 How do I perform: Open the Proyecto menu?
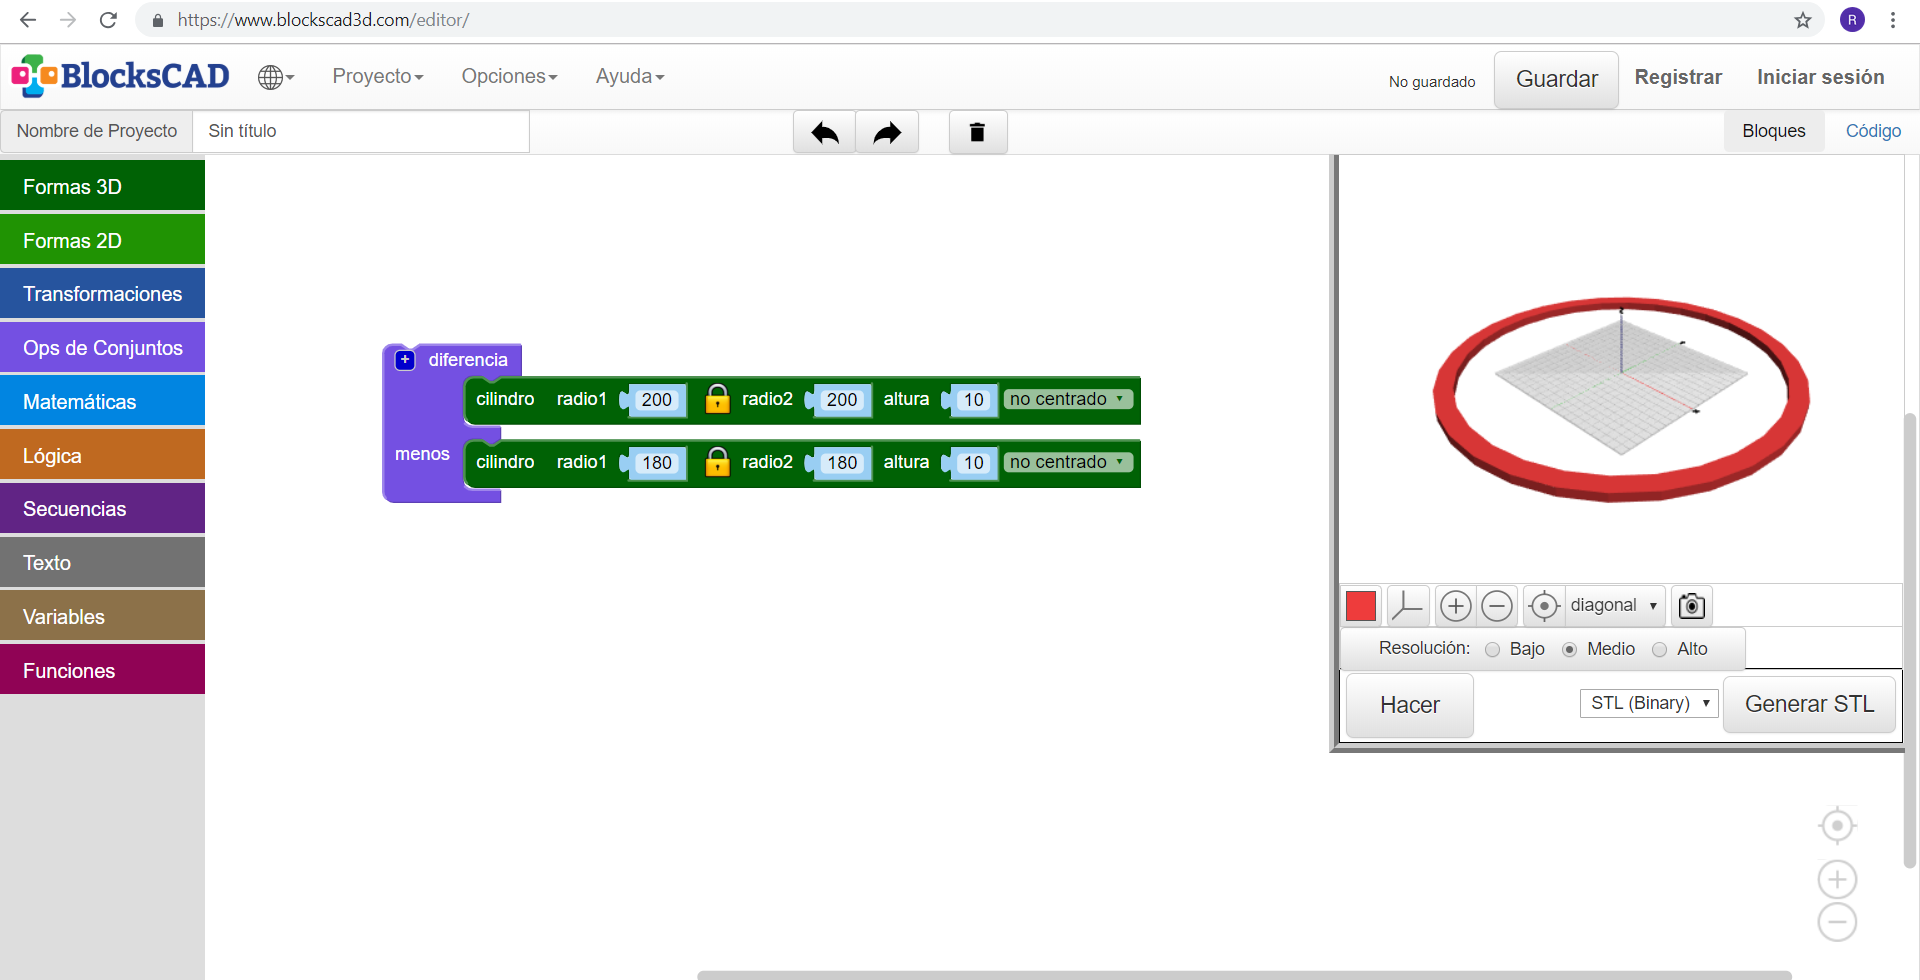click(x=377, y=77)
